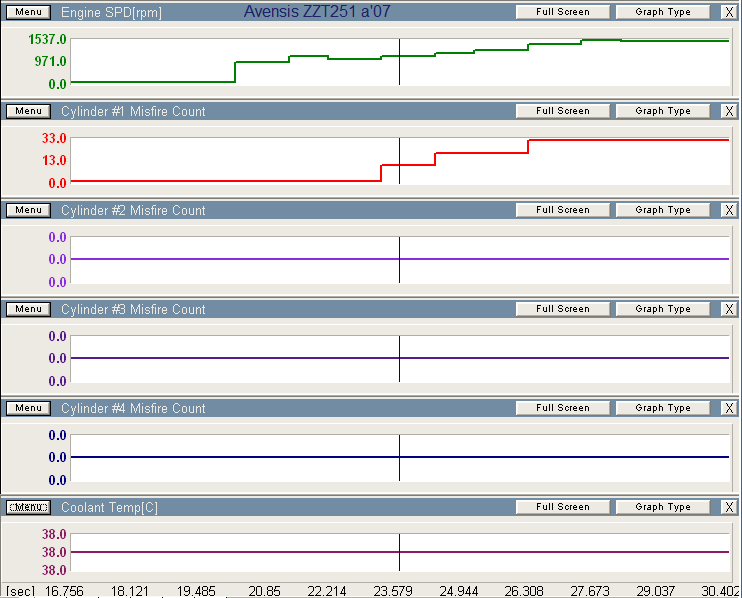
Task: Close the Cylinder #1 Misfire Count panel
Action: [x=728, y=111]
